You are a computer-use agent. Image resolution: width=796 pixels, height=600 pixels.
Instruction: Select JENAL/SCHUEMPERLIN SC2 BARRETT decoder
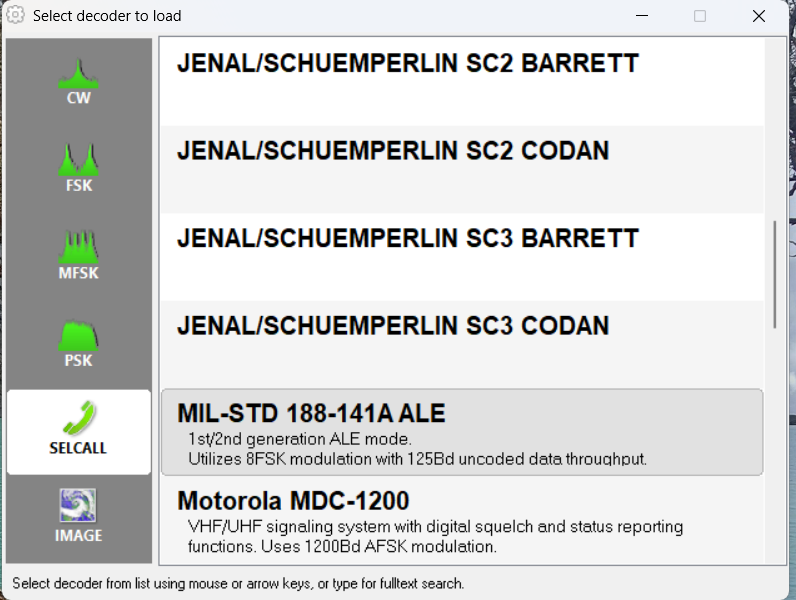tap(408, 64)
